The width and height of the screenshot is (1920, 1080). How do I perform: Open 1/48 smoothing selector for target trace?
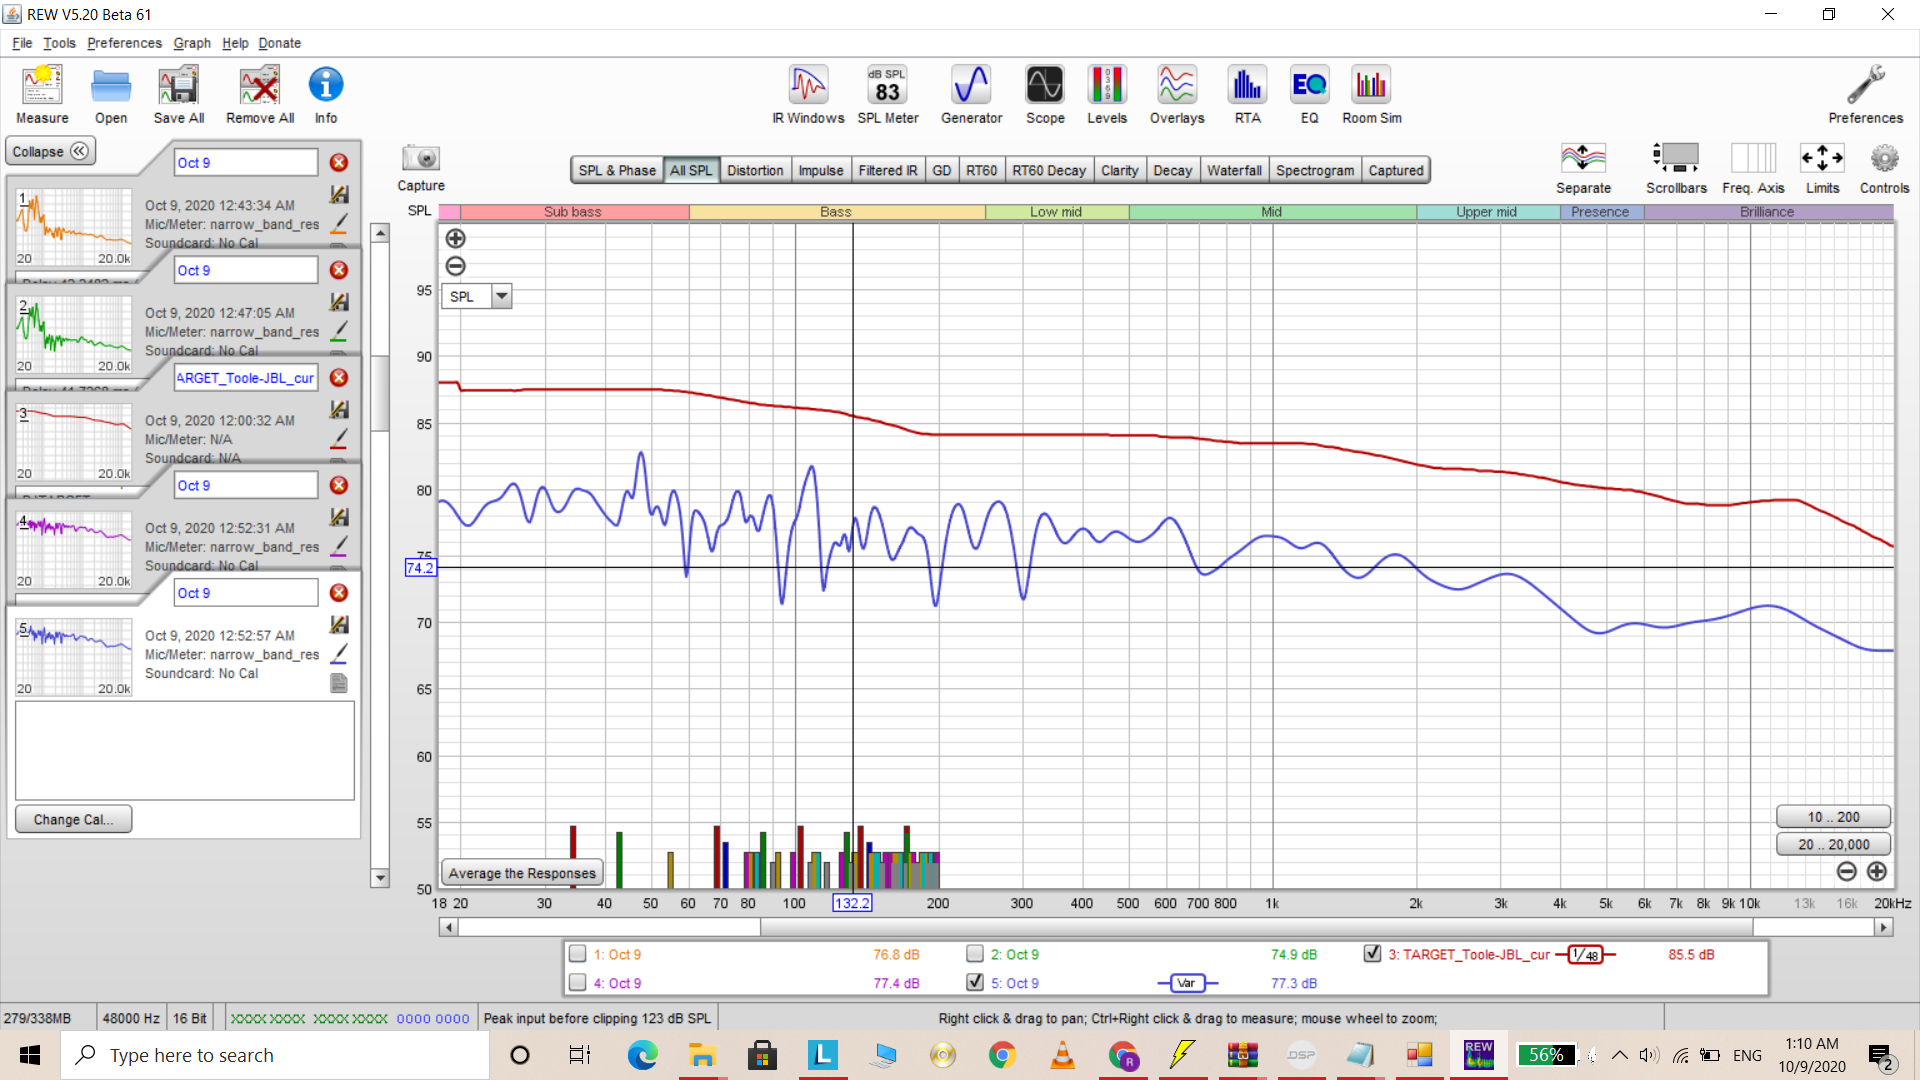point(1585,955)
